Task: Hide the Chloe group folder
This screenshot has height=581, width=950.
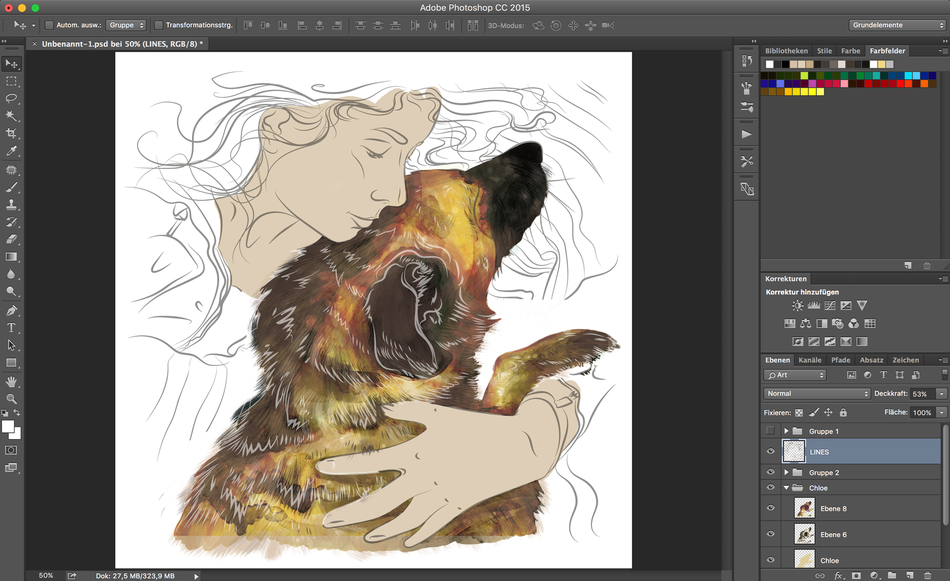Action: tap(770, 487)
